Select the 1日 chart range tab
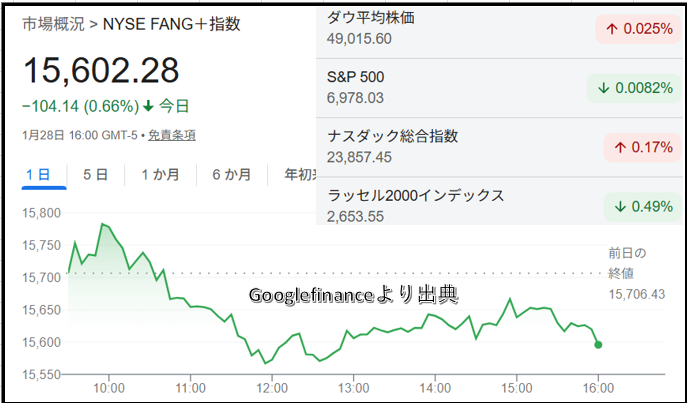This screenshot has width=687, height=403. point(38,174)
